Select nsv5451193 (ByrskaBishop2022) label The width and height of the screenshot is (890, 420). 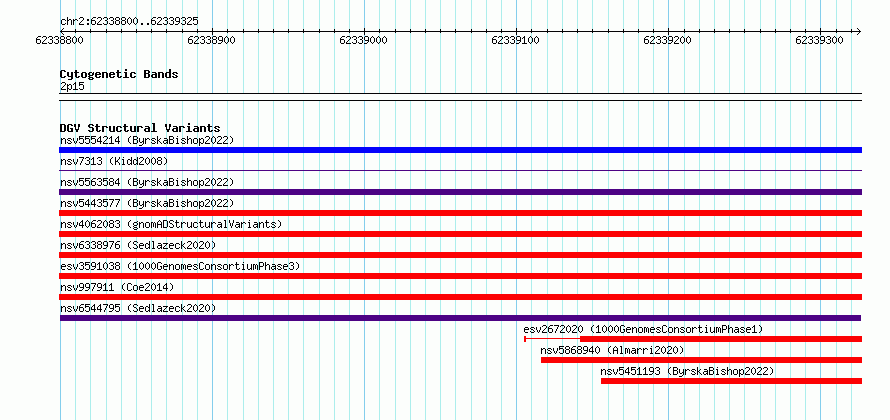tap(687, 371)
